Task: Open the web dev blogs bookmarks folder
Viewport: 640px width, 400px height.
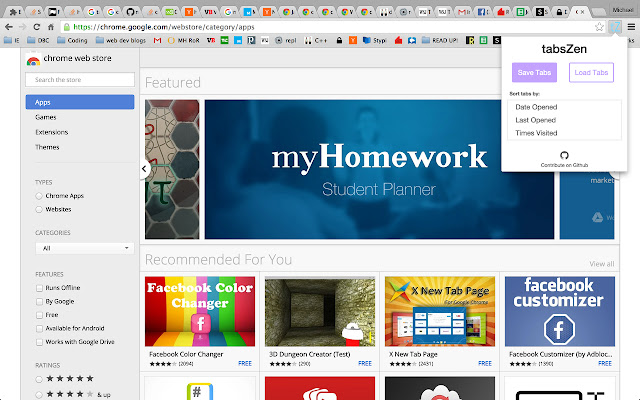Action: 120,40
